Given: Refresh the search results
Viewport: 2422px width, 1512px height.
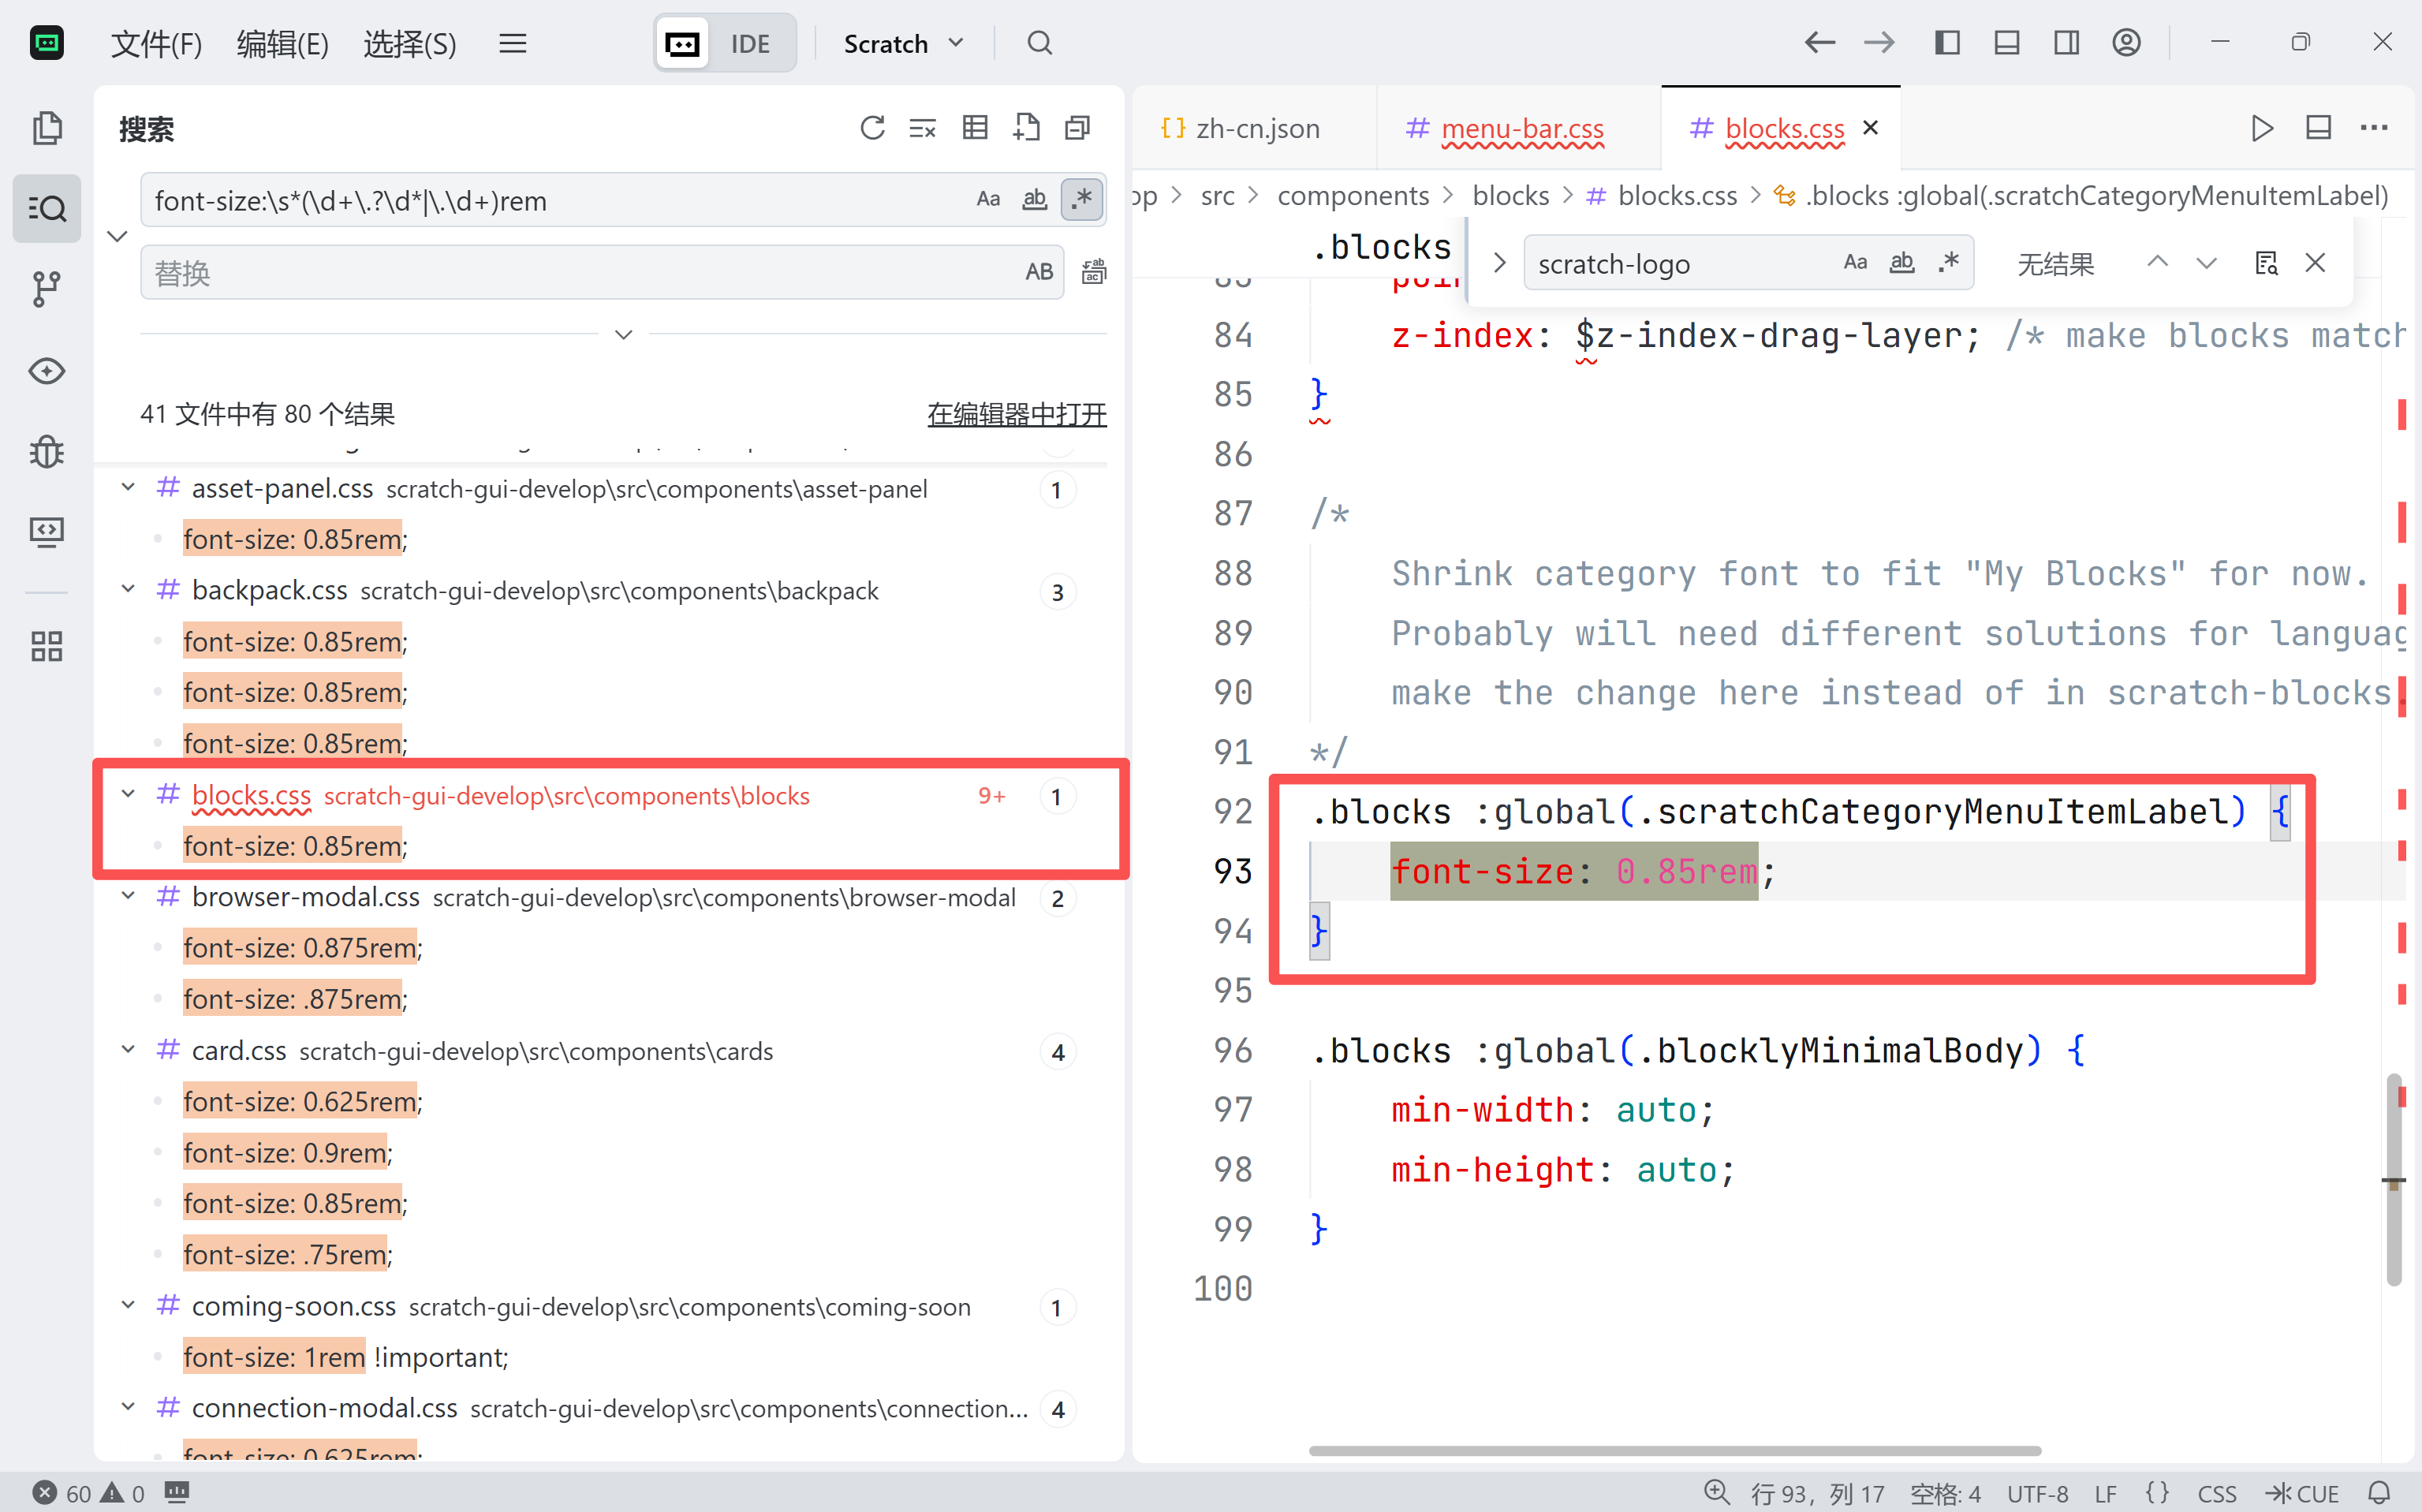Looking at the screenshot, I should click(x=872, y=128).
